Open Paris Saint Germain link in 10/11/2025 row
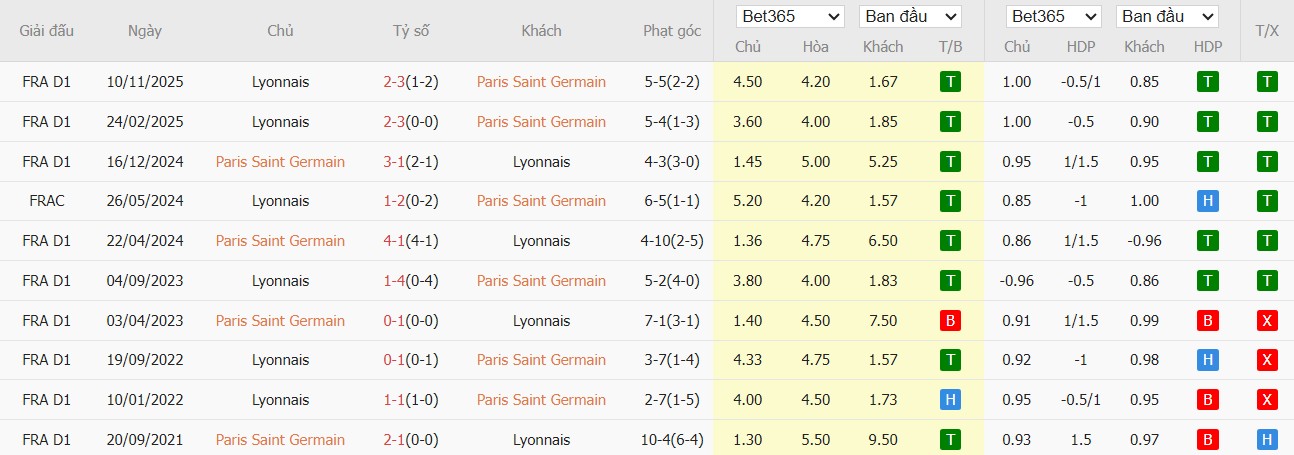1294x455 pixels. (541, 82)
